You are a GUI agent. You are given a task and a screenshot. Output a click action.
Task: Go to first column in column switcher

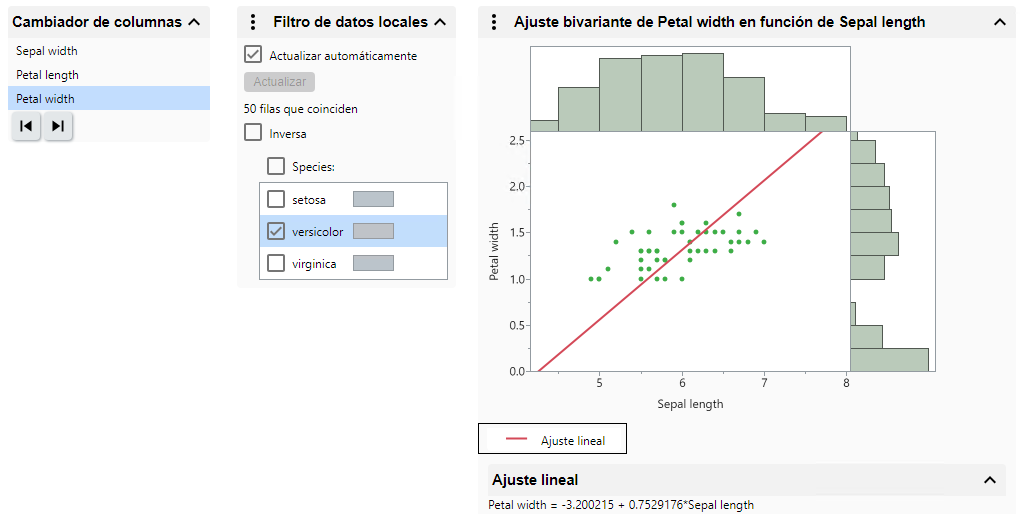pos(26,126)
